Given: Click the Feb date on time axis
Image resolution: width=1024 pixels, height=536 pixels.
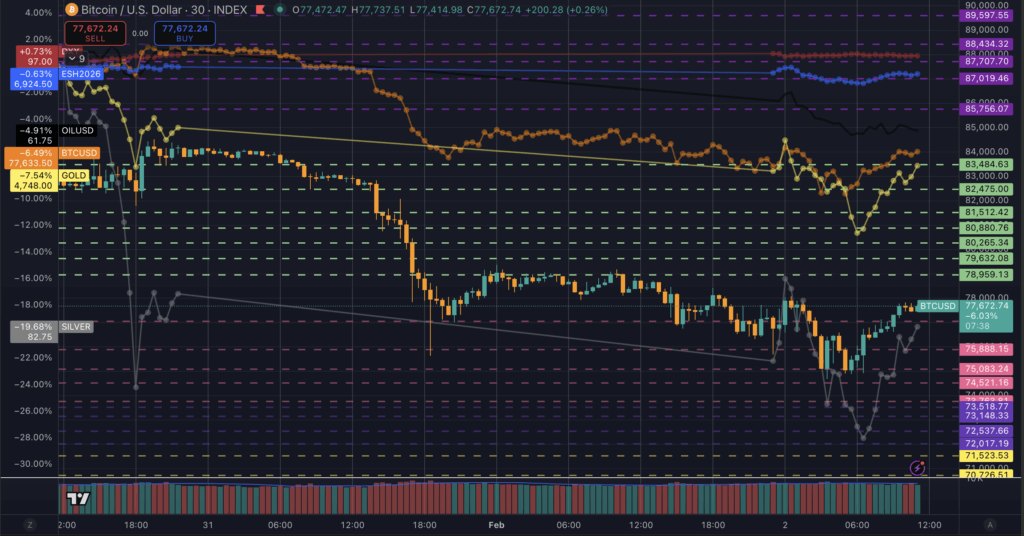Looking at the screenshot, I should click(497, 524).
